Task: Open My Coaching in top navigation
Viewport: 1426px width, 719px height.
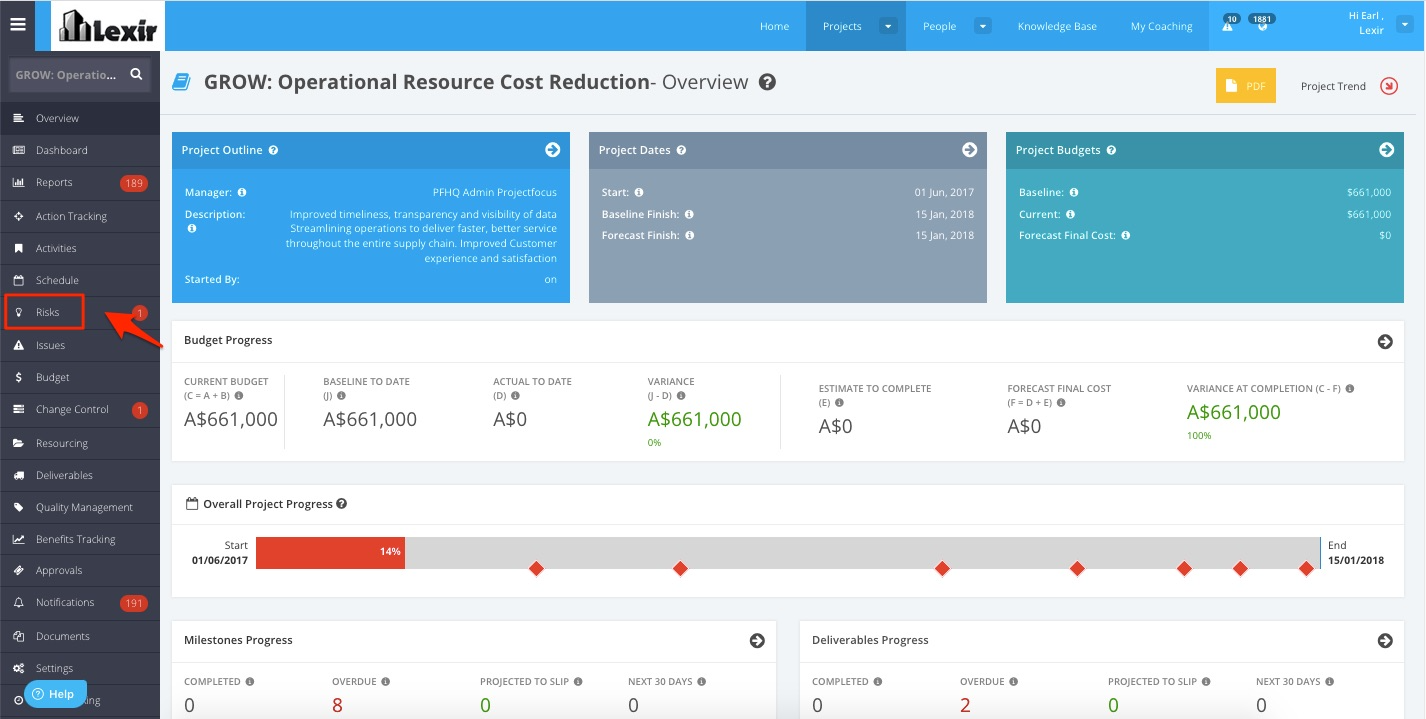Action: pos(1161,26)
